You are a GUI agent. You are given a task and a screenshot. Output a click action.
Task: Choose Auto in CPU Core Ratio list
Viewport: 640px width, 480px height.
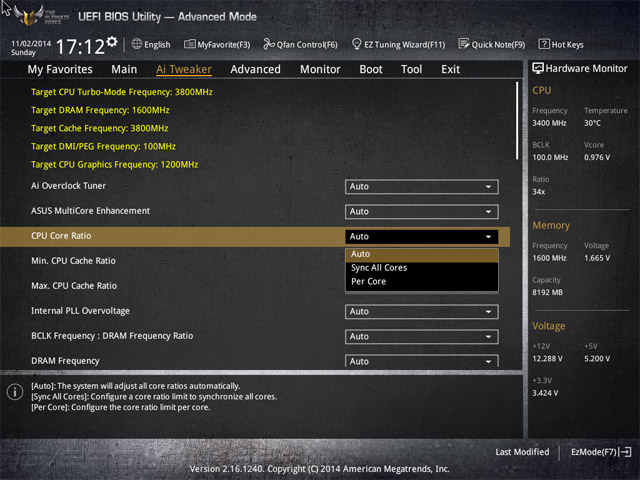(x=422, y=254)
